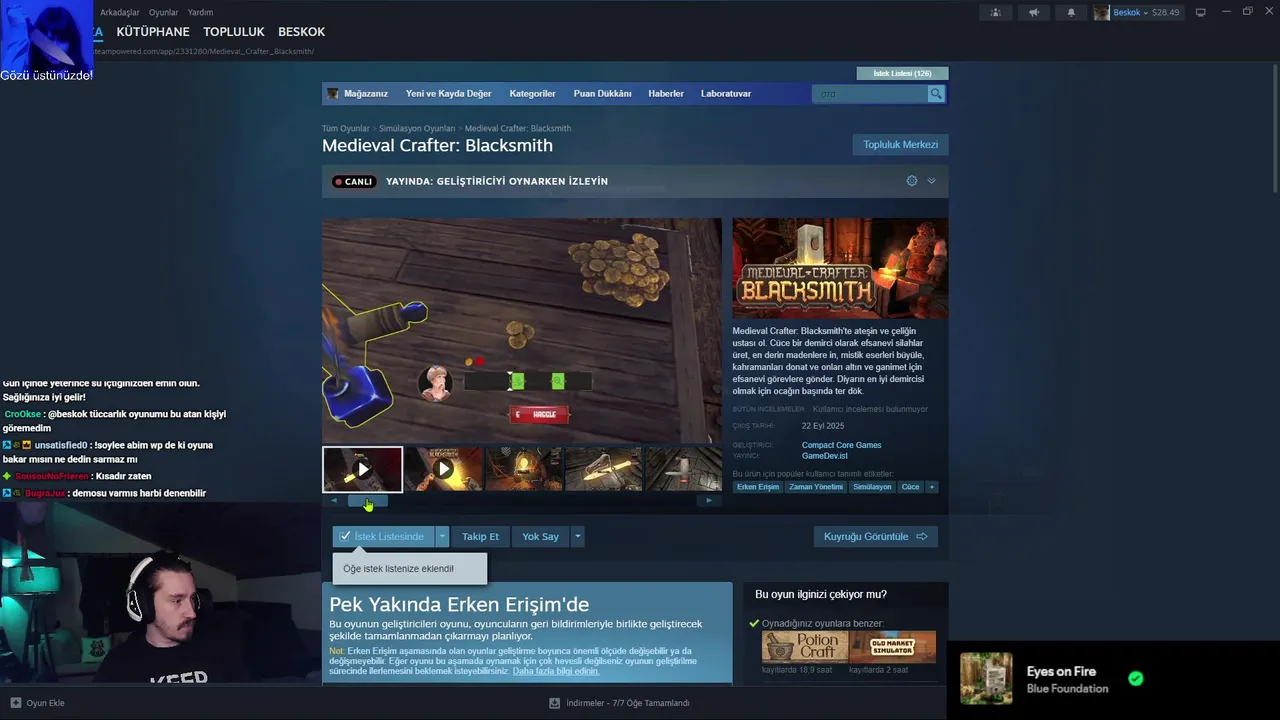
Task: Play the first video thumbnail
Action: [362, 469]
